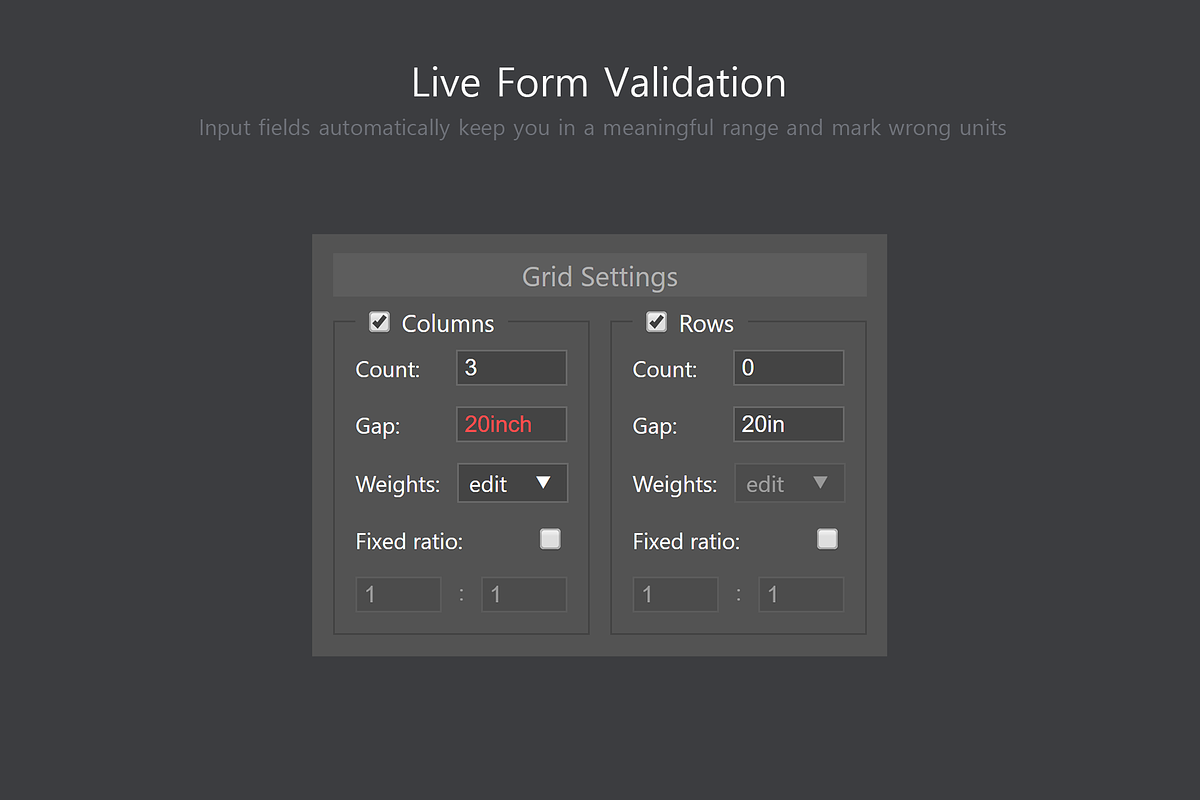The width and height of the screenshot is (1200, 800).
Task: Click the checkmark icon beside Columns label
Action: pyautogui.click(x=379, y=322)
